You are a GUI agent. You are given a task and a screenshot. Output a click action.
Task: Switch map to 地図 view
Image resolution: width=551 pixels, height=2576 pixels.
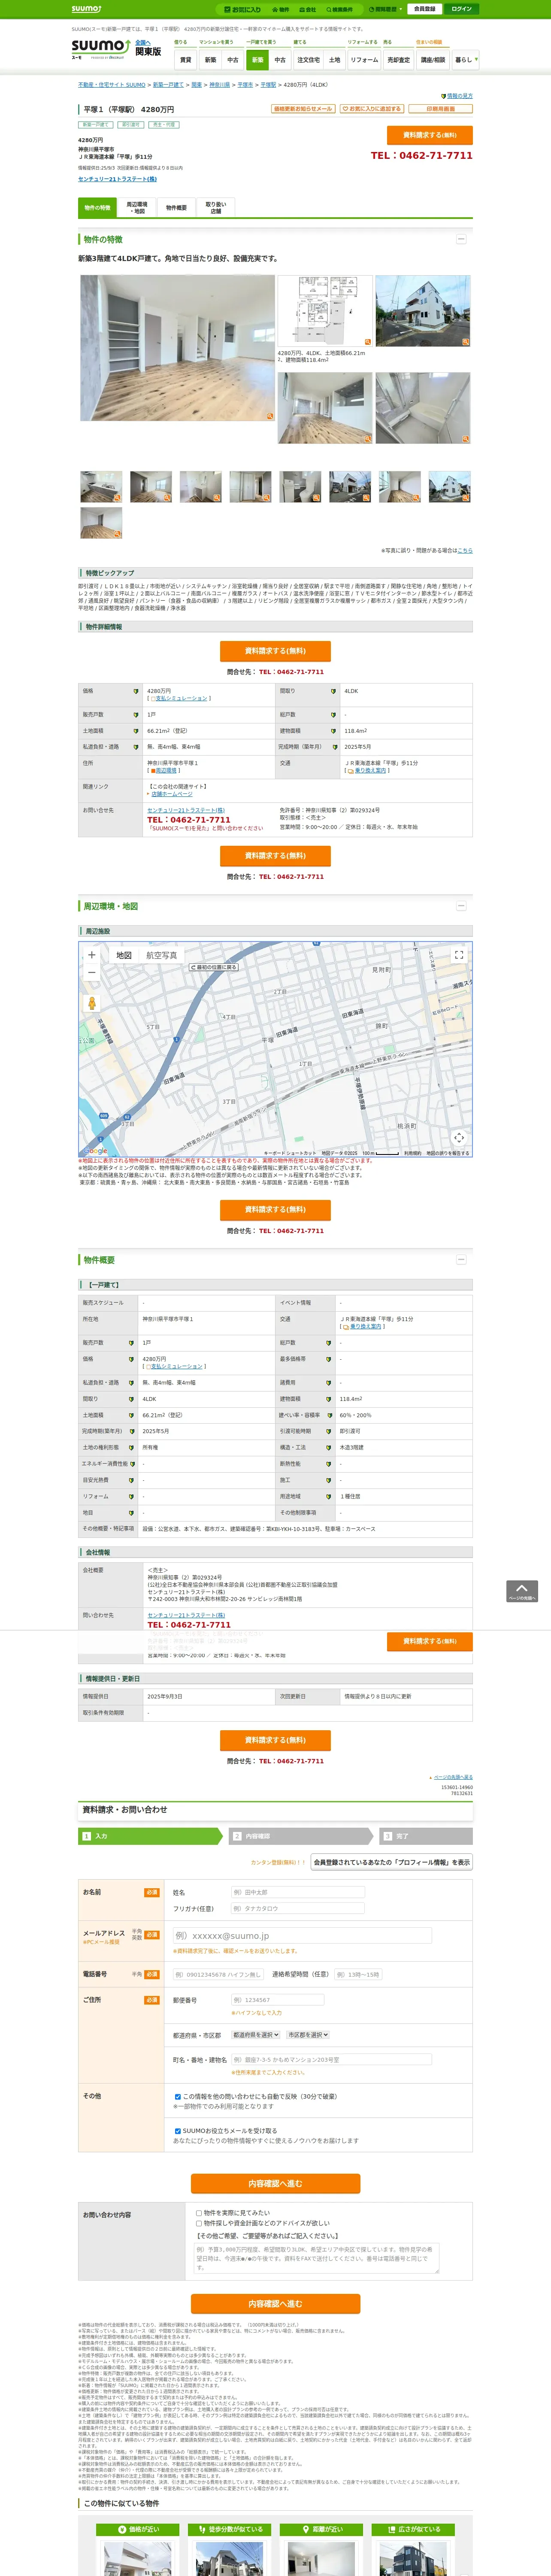pos(124,955)
